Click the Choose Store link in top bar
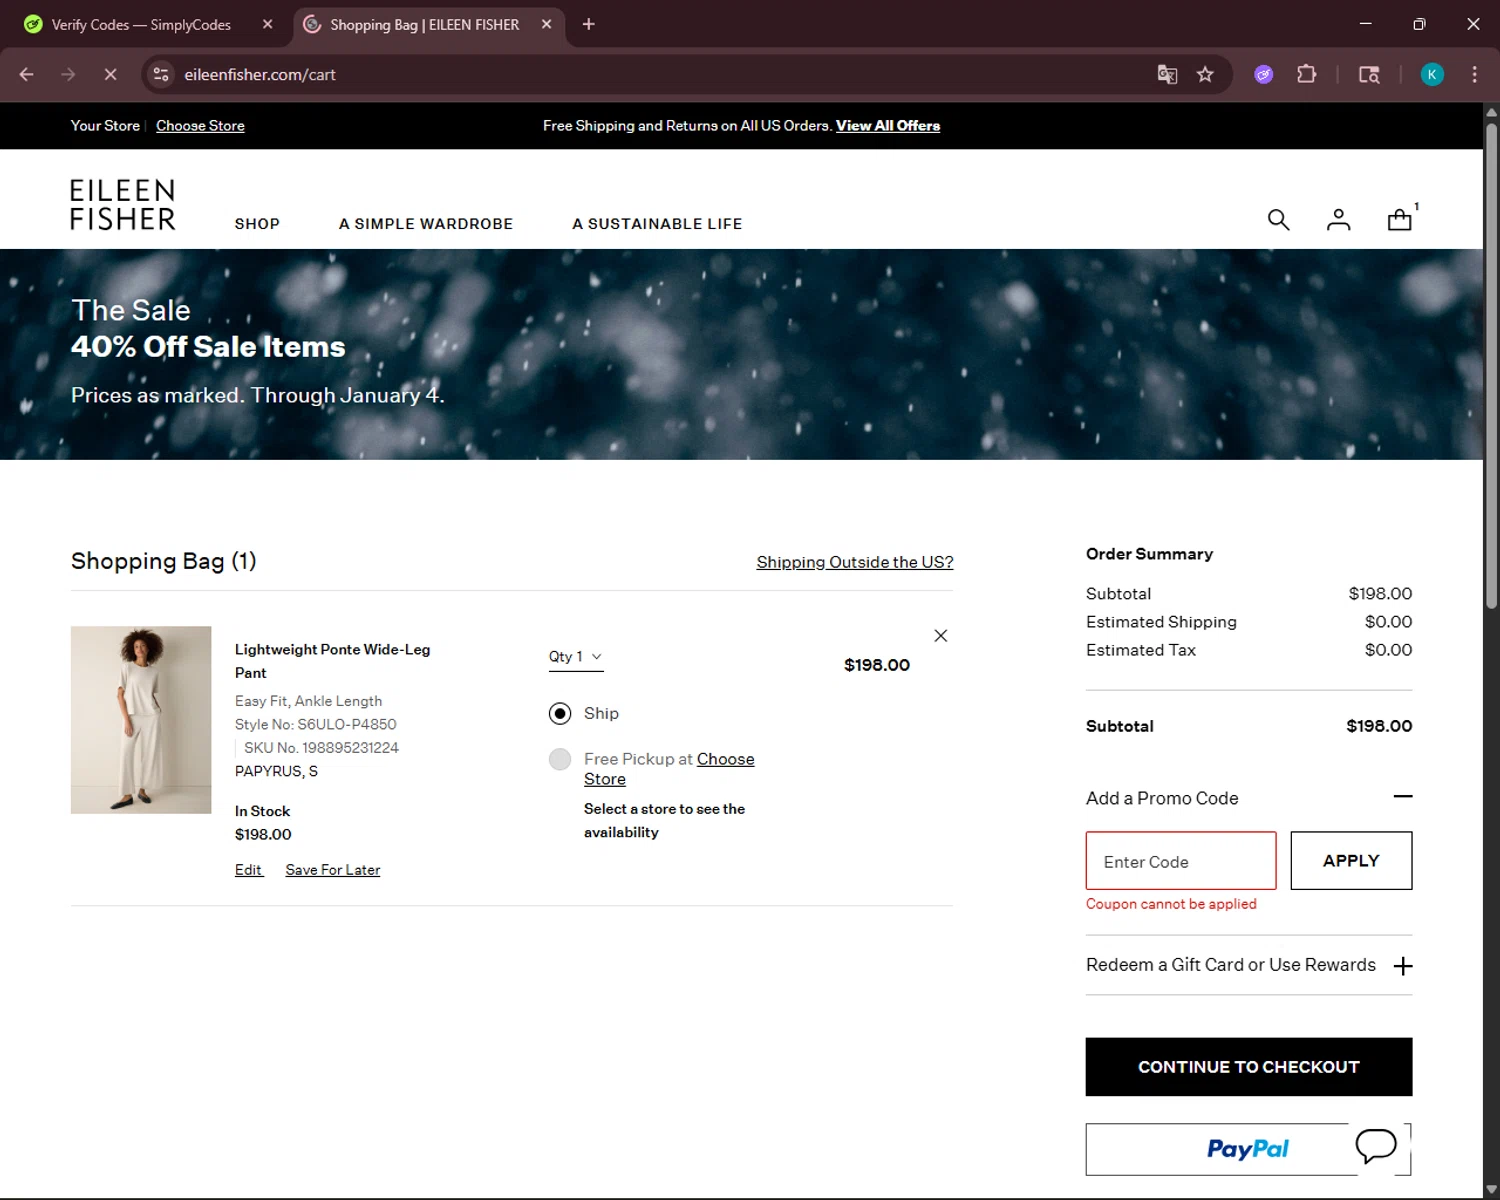Image resolution: width=1500 pixels, height=1200 pixels. coord(200,126)
